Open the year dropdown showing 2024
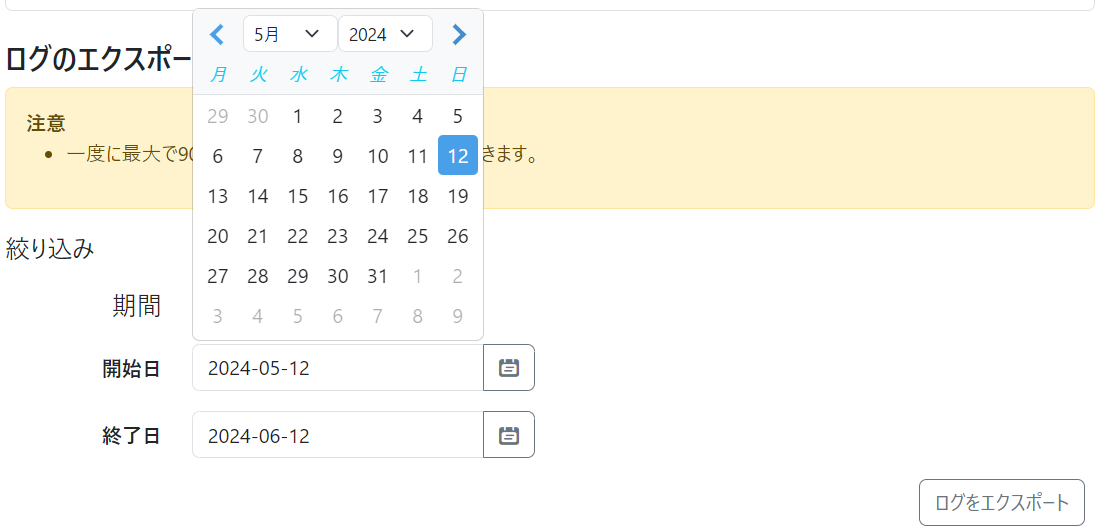 click(384, 34)
